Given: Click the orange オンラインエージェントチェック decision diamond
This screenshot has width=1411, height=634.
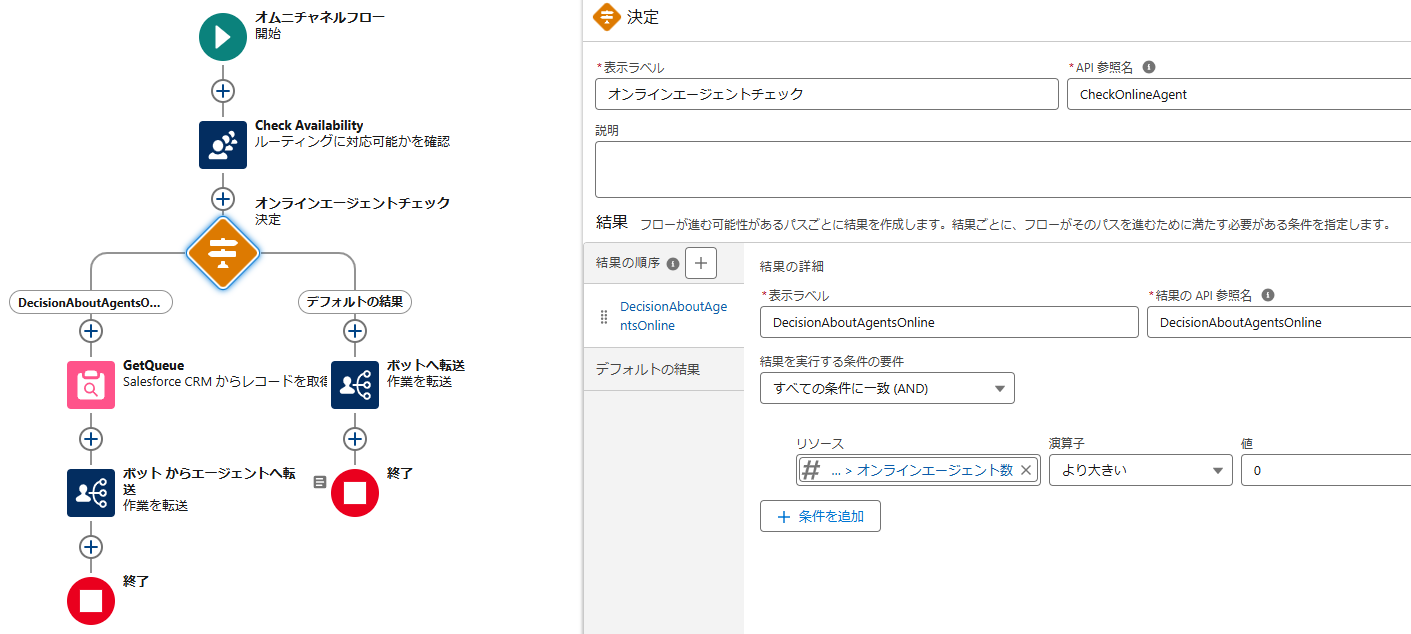Looking at the screenshot, I should [222, 254].
